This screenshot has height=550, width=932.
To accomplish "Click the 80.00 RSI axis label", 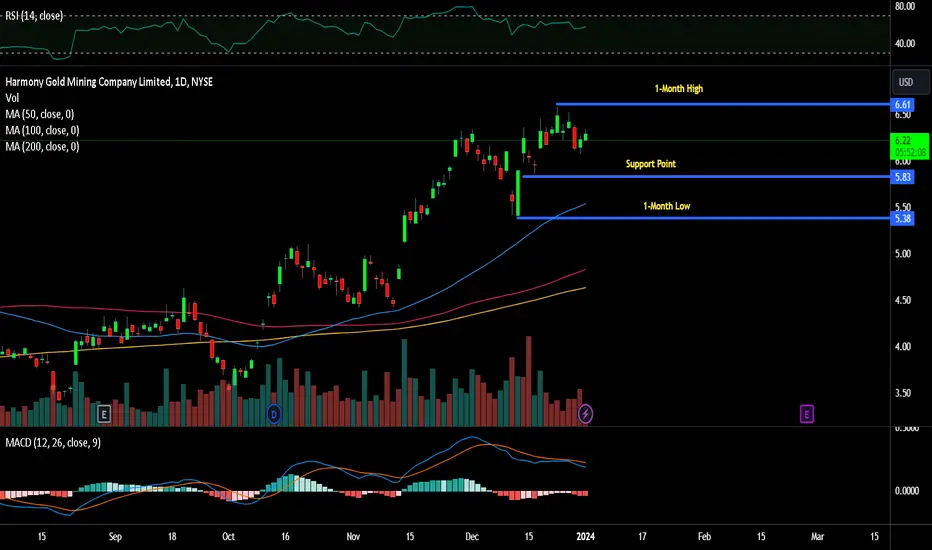I will tap(905, 7).
